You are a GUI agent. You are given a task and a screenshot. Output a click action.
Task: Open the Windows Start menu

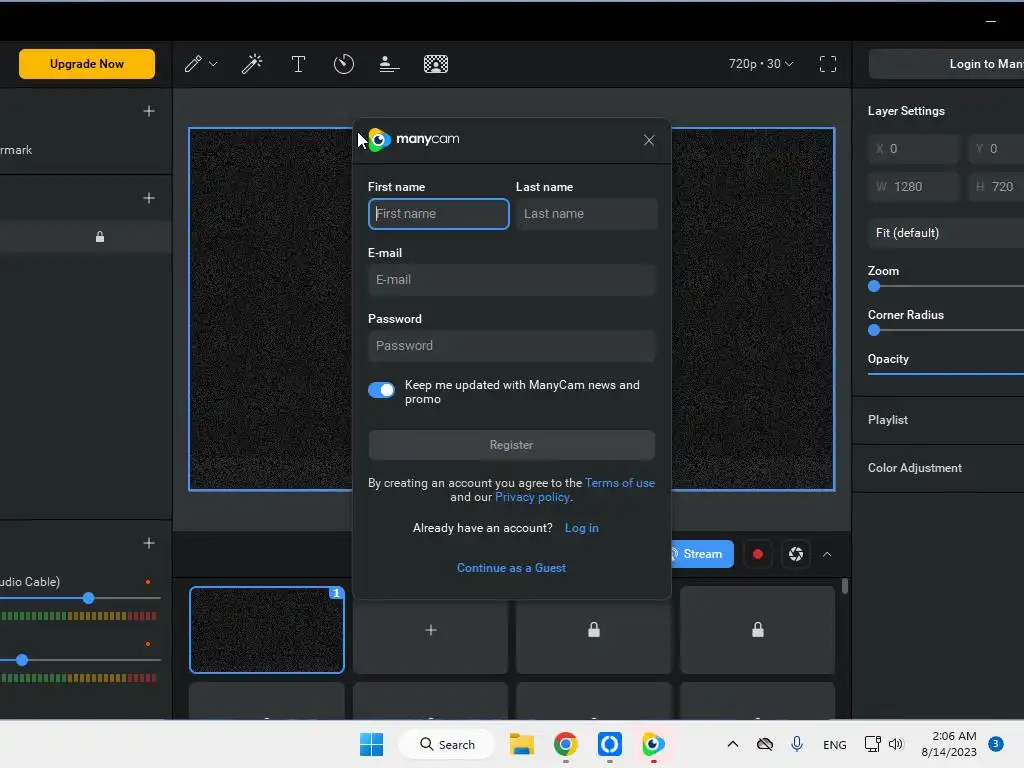[372, 744]
